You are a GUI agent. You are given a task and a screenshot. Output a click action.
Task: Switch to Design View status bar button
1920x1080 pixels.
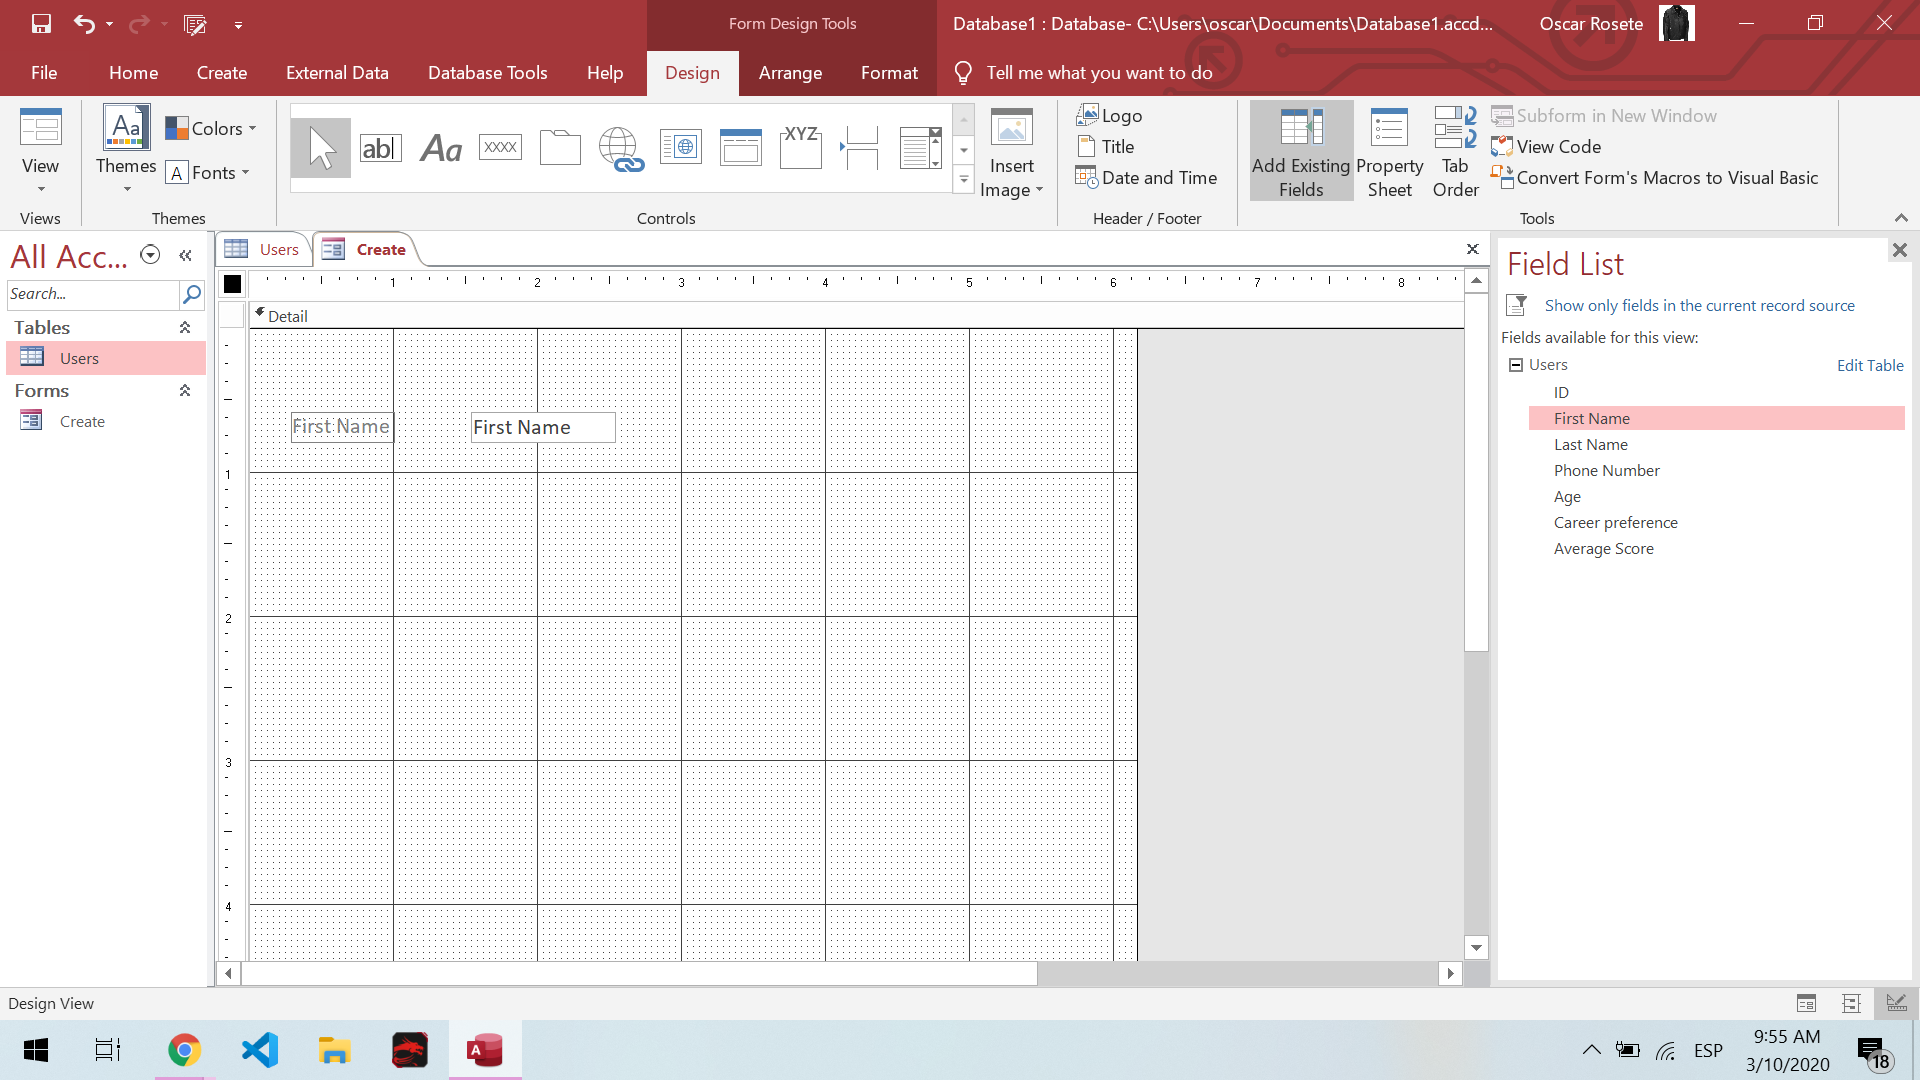[1896, 1003]
